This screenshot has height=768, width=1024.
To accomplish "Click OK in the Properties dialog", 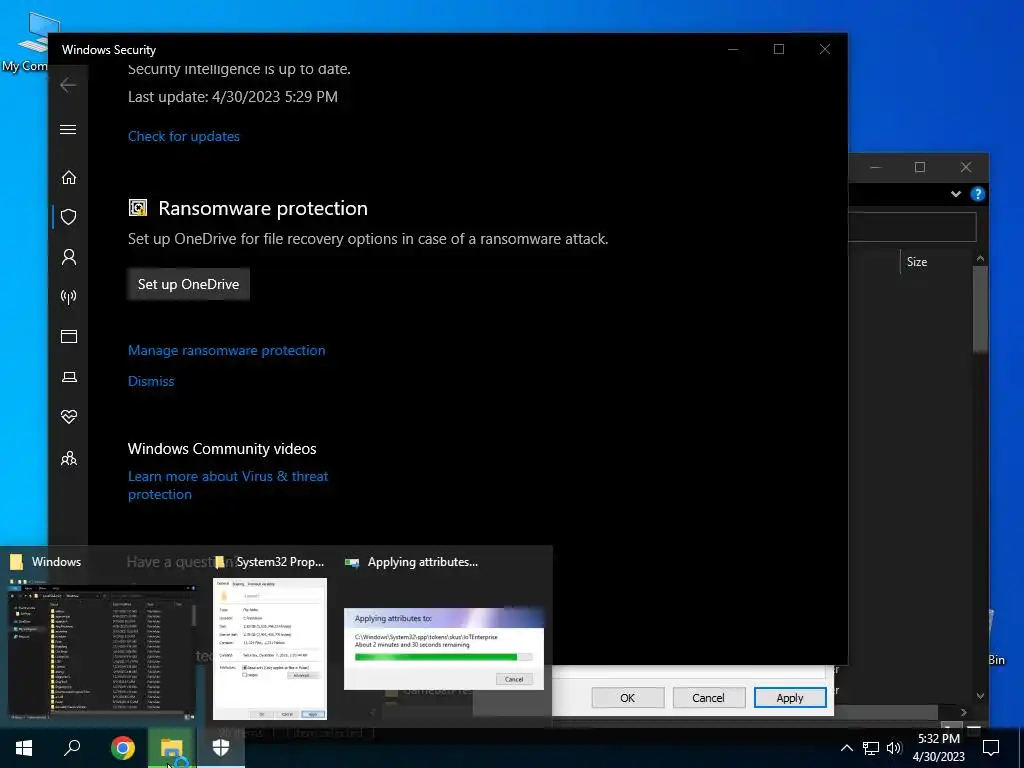I will 628,697.
